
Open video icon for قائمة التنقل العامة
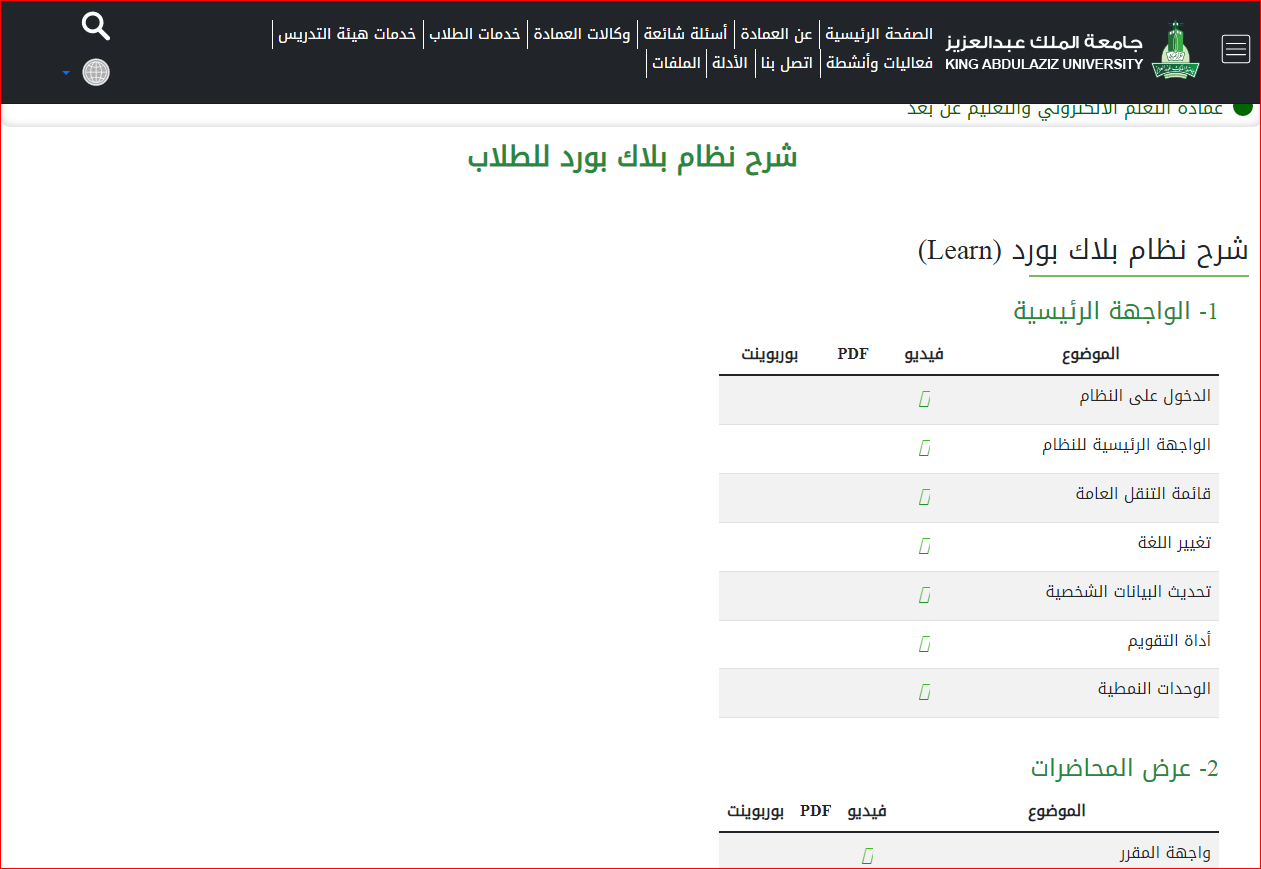(x=925, y=497)
